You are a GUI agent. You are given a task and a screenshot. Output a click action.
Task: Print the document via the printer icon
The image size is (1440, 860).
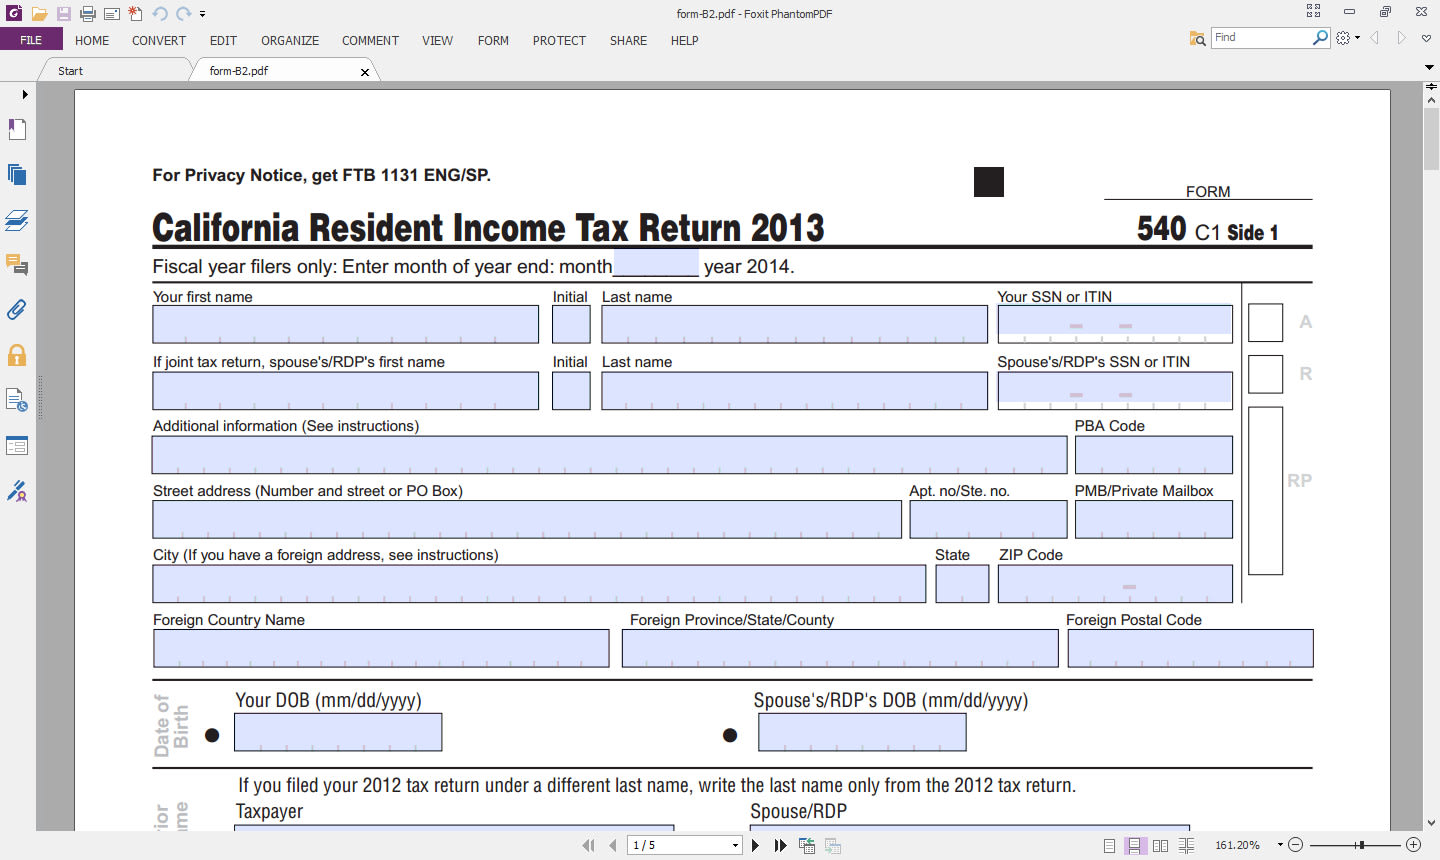pos(88,14)
